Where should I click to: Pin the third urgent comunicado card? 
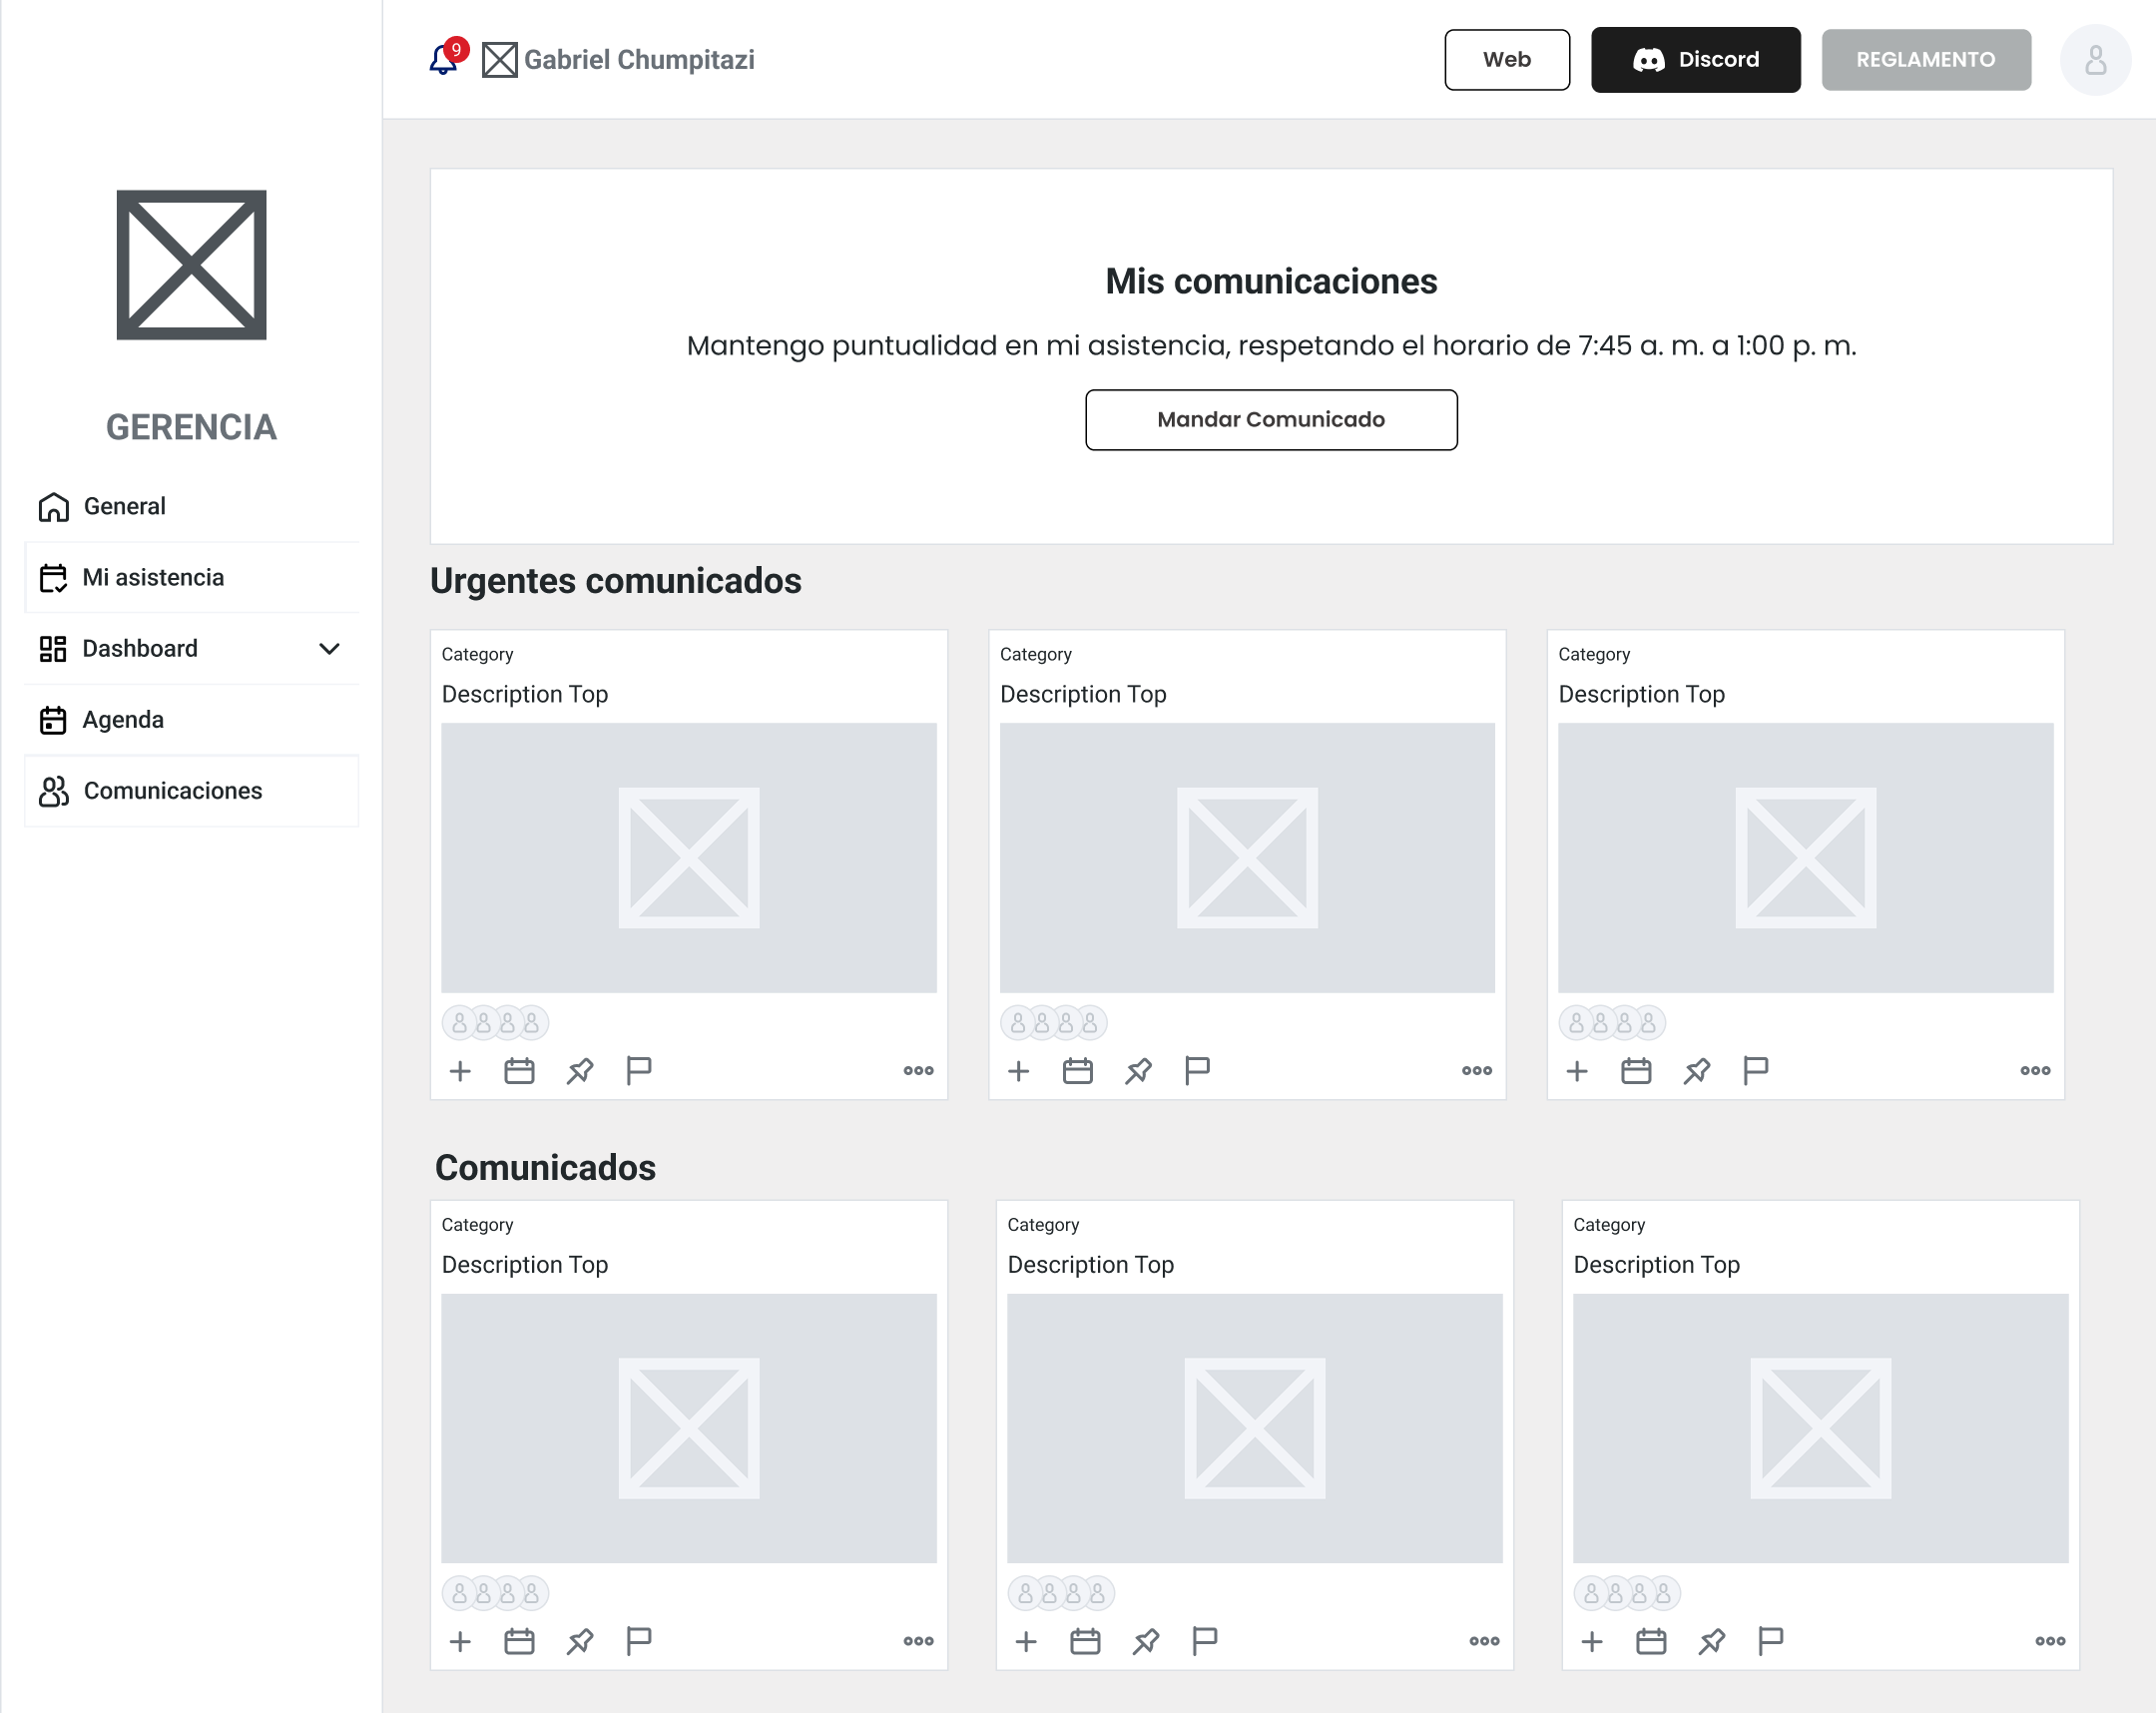pyautogui.click(x=1696, y=1071)
